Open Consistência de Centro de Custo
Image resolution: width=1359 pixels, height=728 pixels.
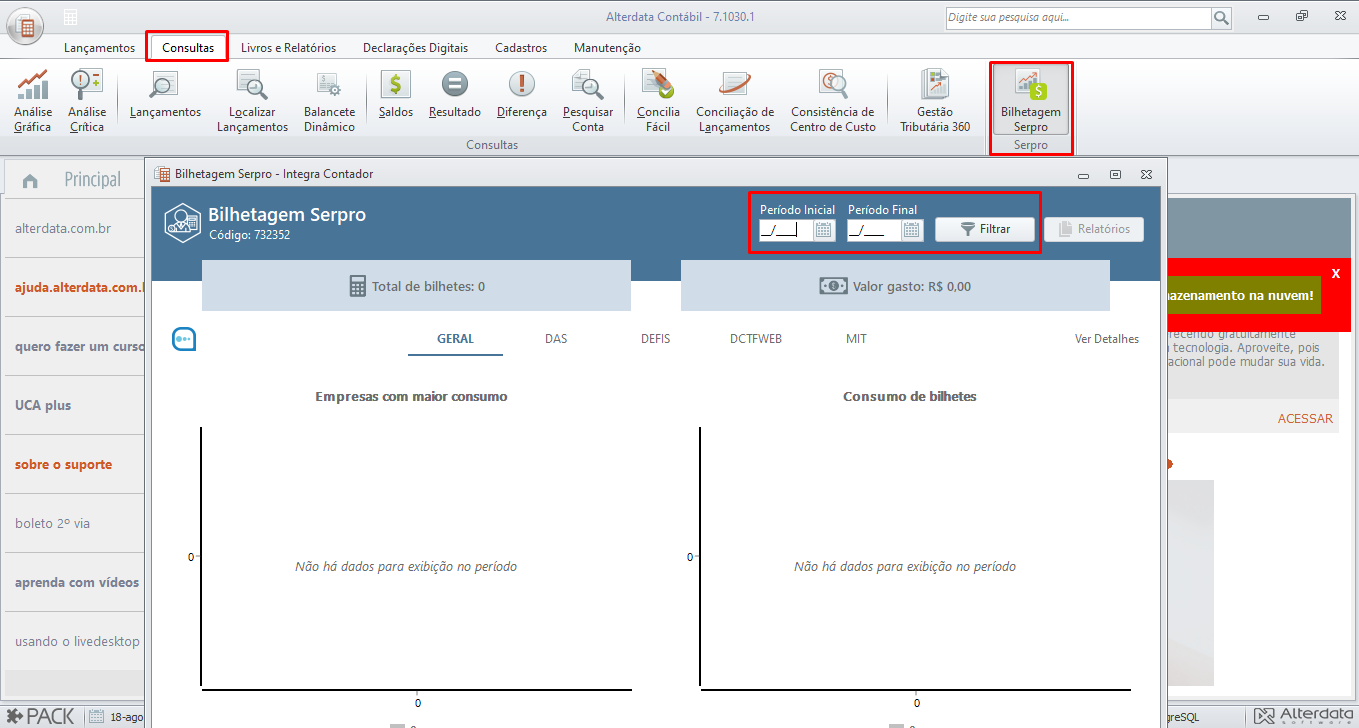(x=833, y=101)
